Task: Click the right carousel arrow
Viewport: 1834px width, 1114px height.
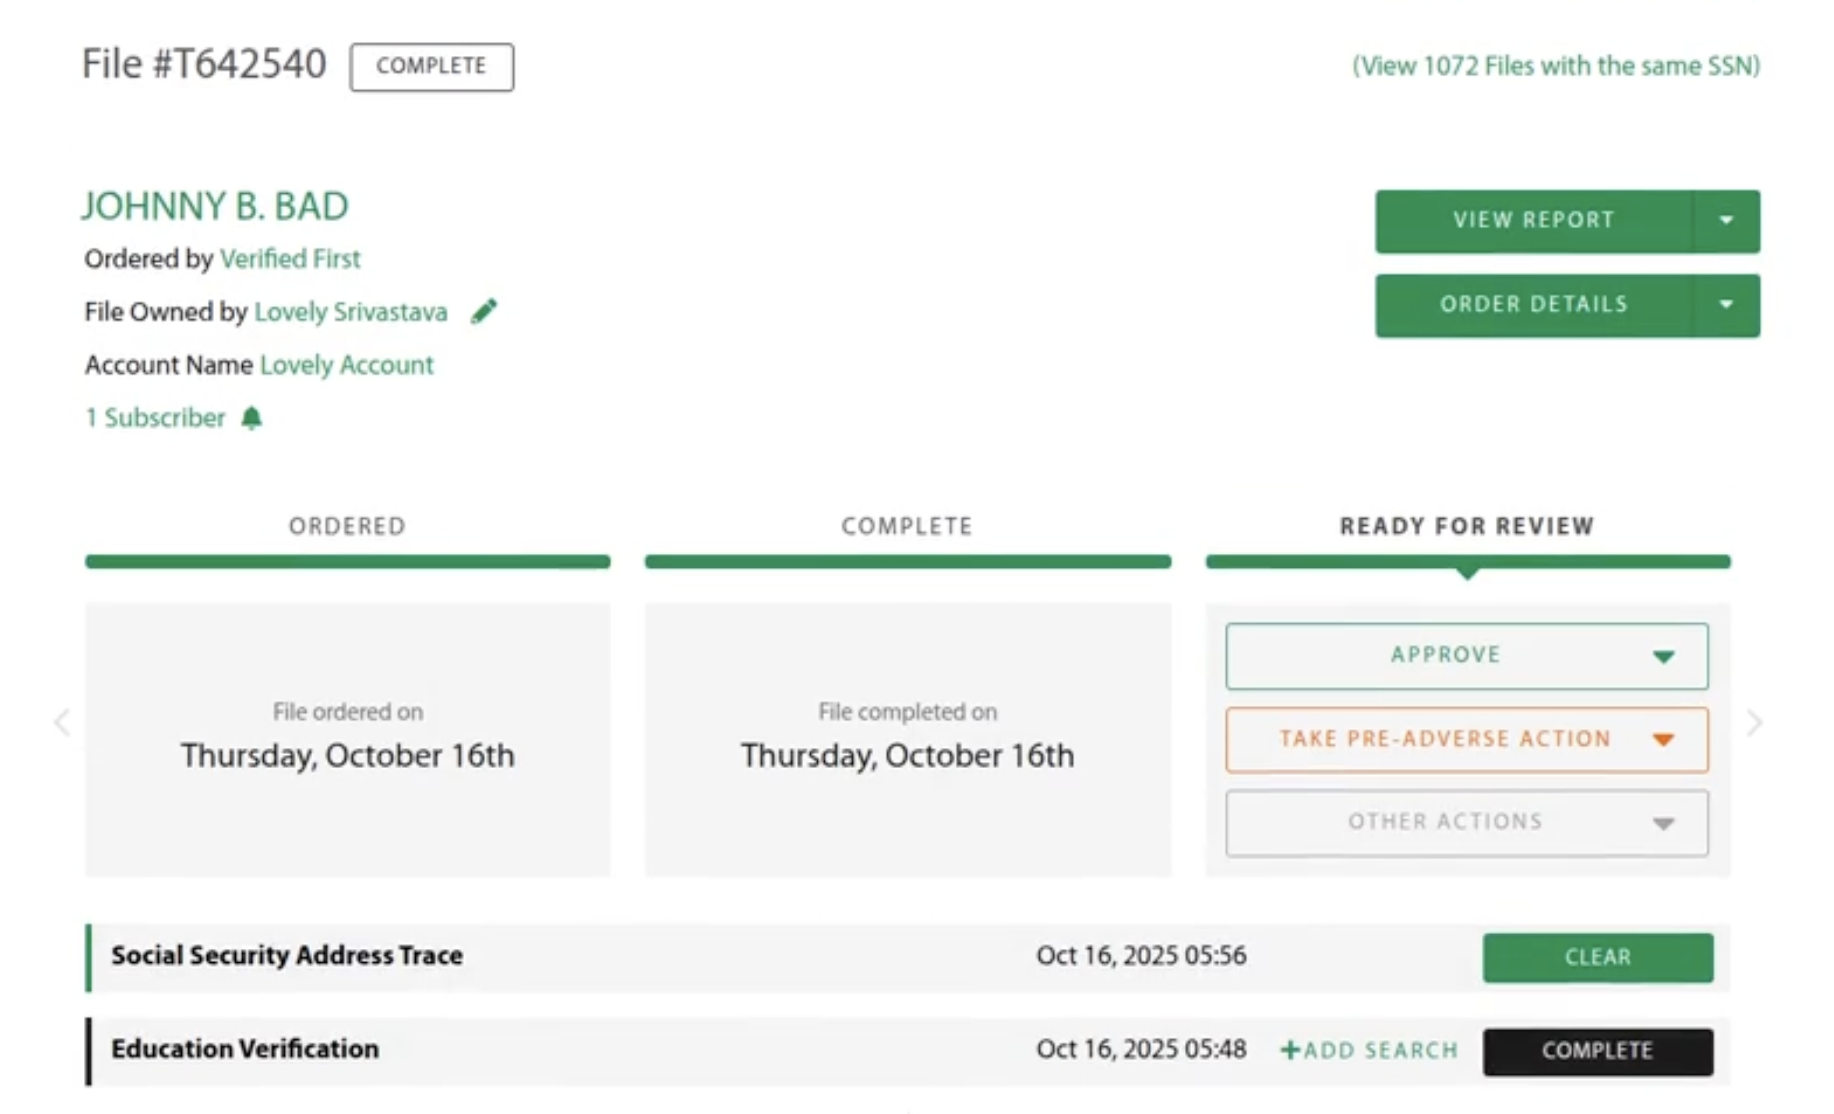Action: tap(1754, 723)
